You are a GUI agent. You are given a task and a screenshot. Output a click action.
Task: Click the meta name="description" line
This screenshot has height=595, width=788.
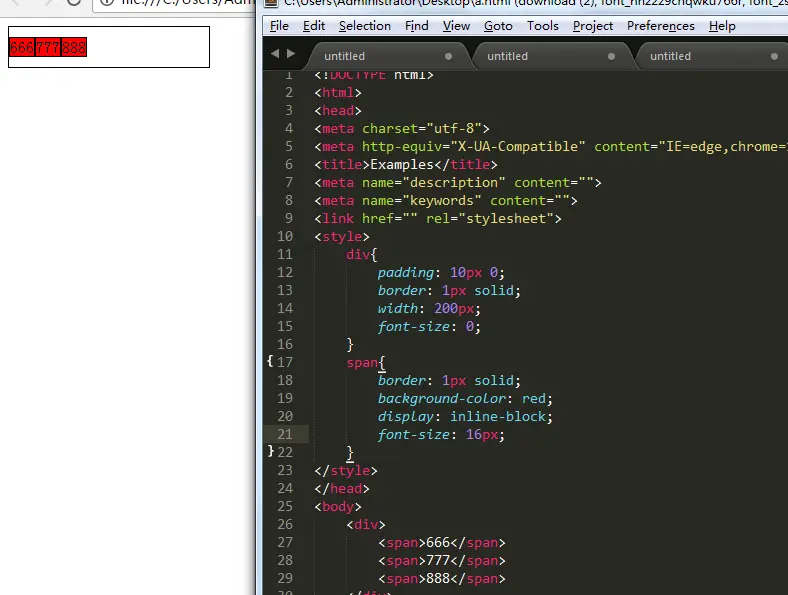point(458,182)
